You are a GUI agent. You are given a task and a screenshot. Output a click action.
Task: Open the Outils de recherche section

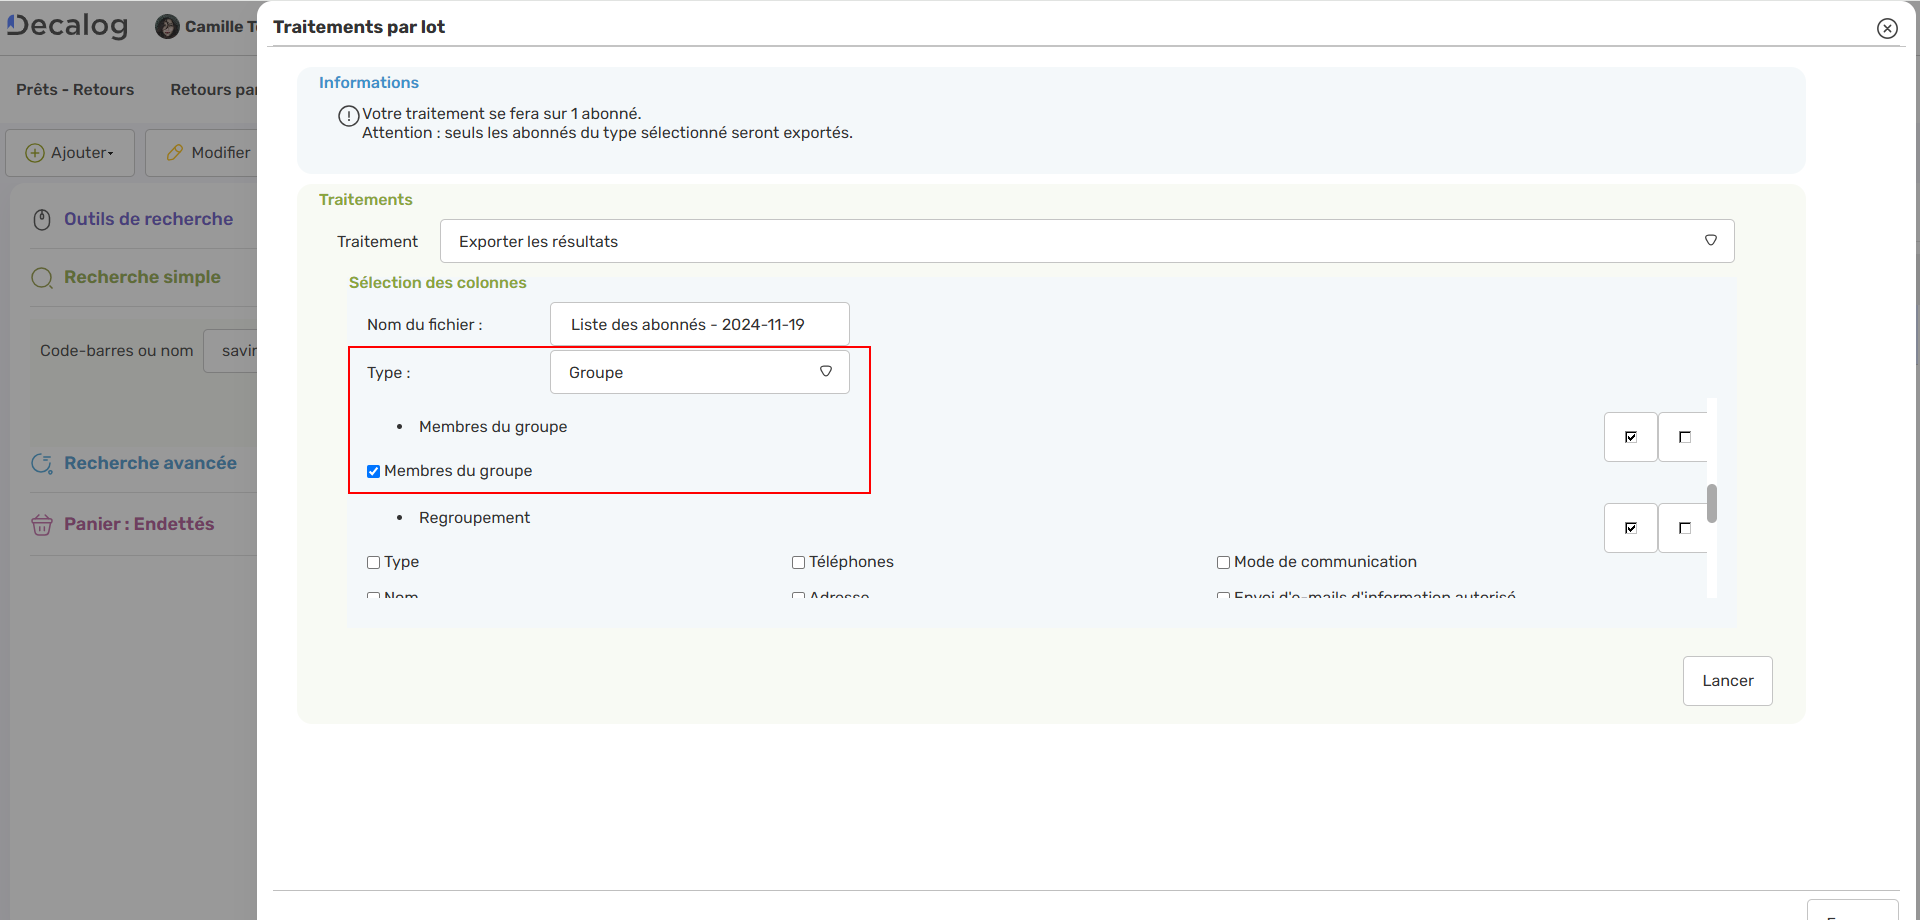coord(148,219)
